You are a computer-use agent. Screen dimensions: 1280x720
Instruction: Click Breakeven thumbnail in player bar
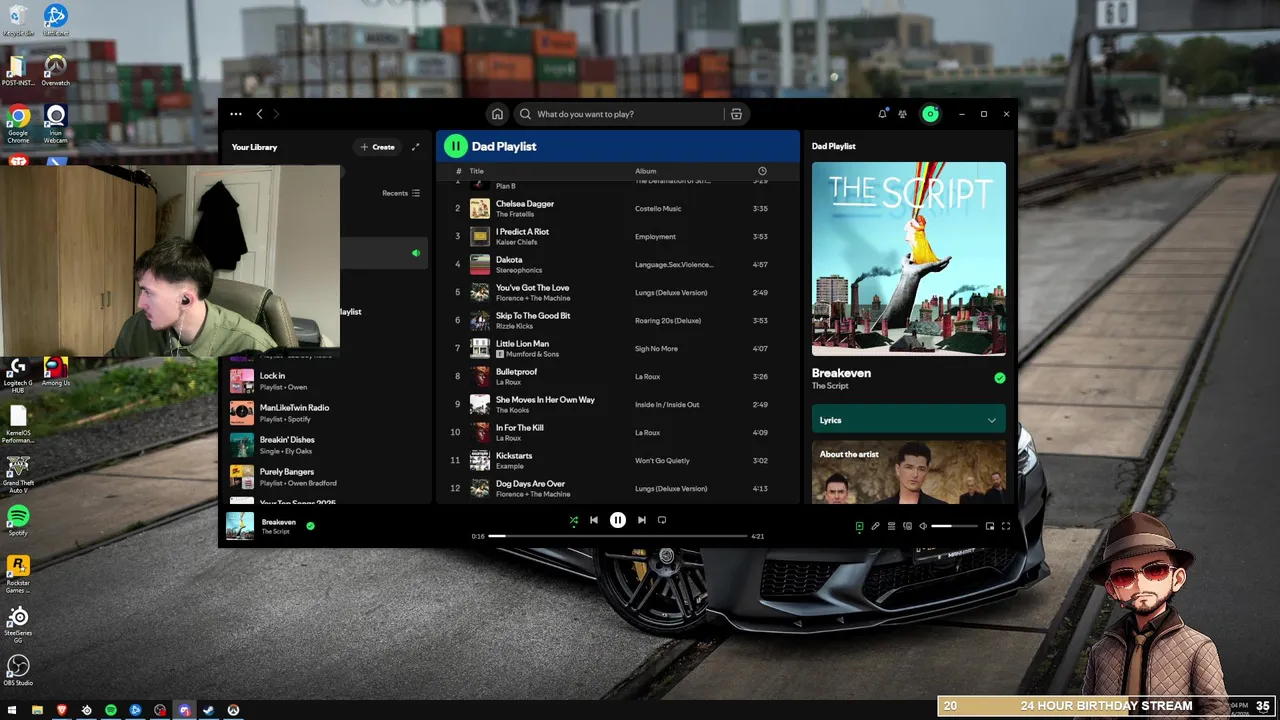240,526
